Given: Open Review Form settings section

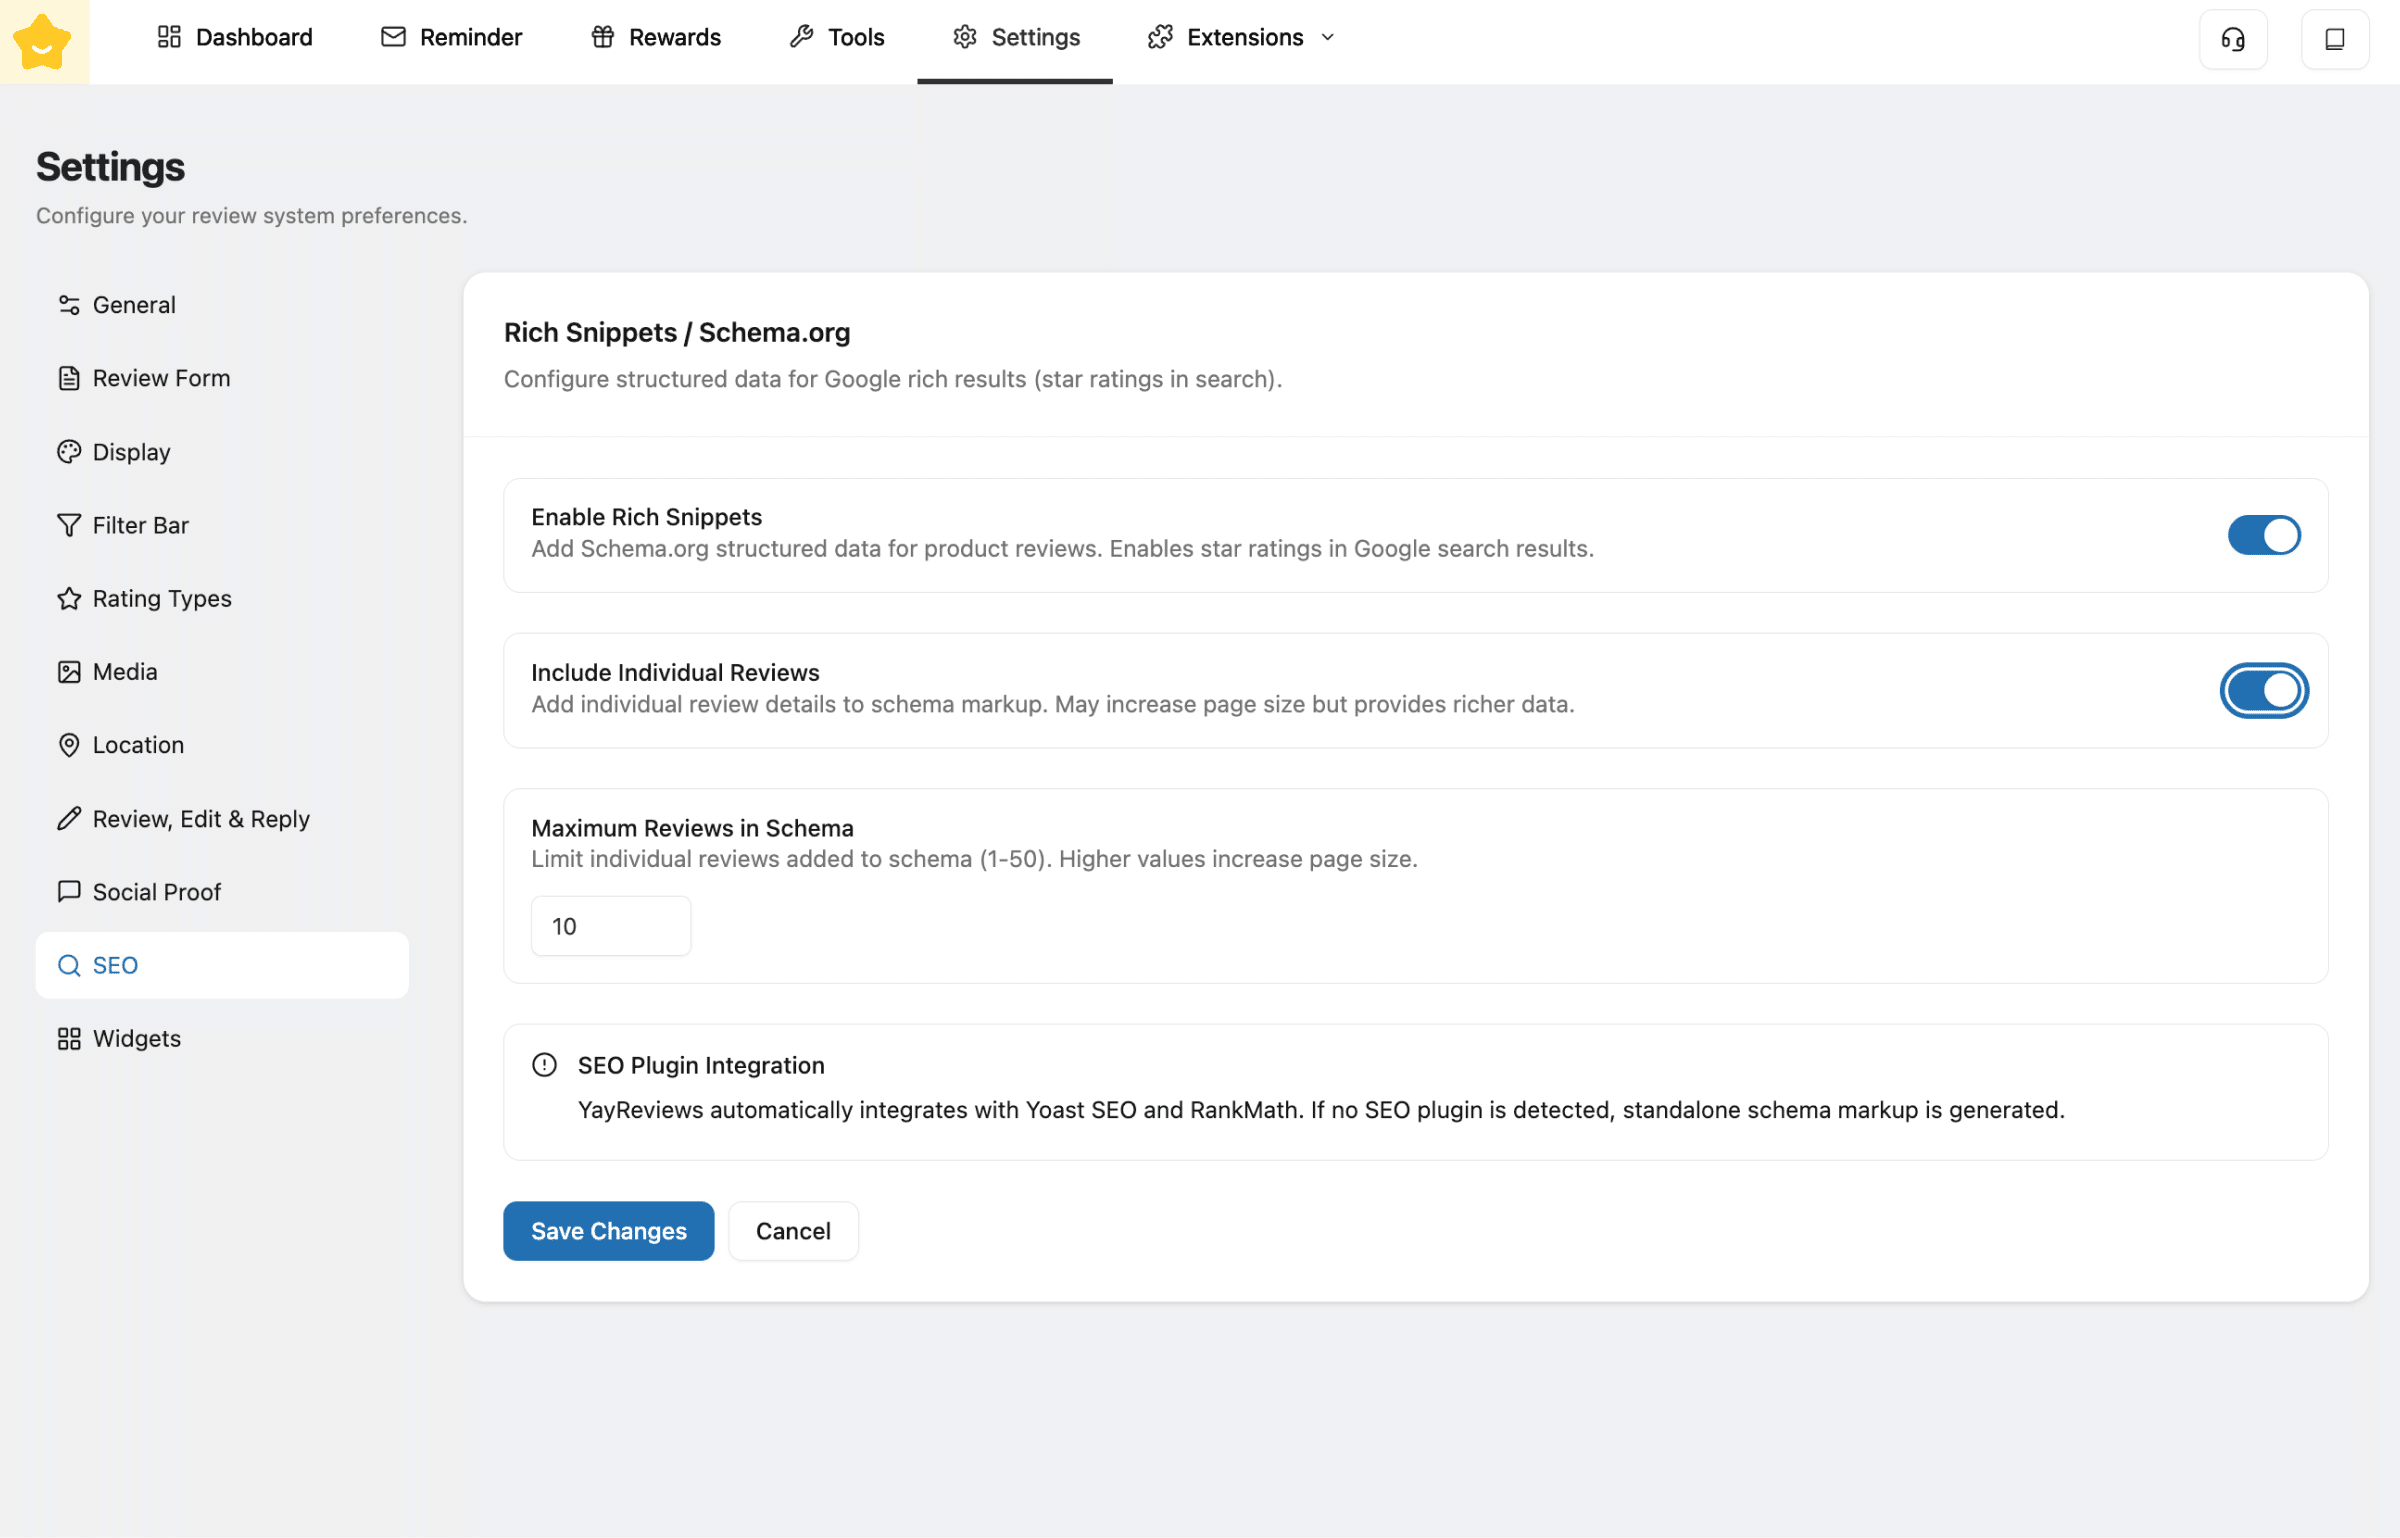Looking at the screenshot, I should pyautogui.click(x=161, y=378).
